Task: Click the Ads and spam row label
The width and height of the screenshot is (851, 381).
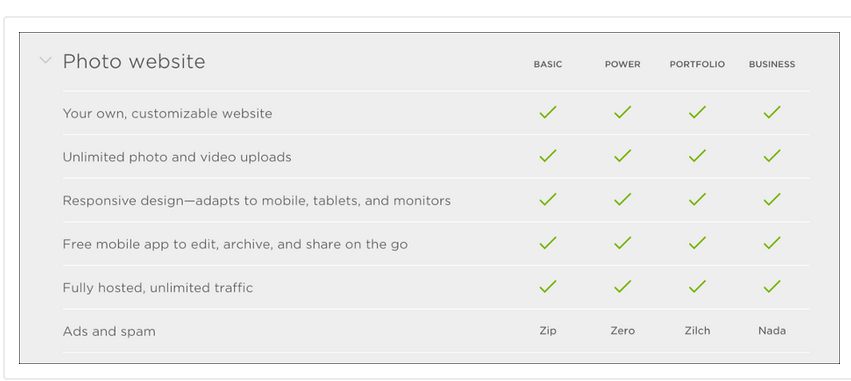Action: click(109, 331)
